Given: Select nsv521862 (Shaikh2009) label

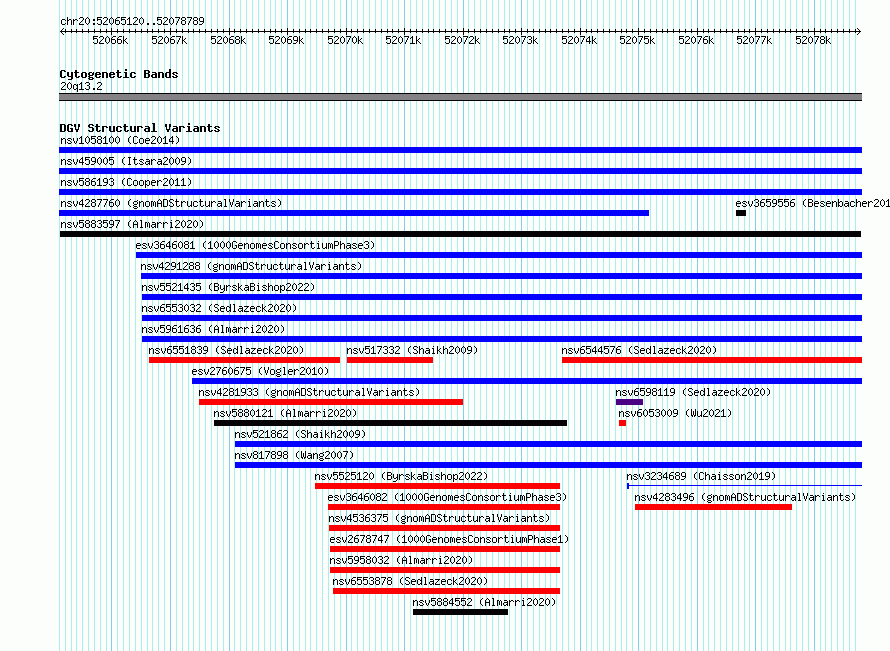Looking at the screenshot, I should [x=300, y=434].
